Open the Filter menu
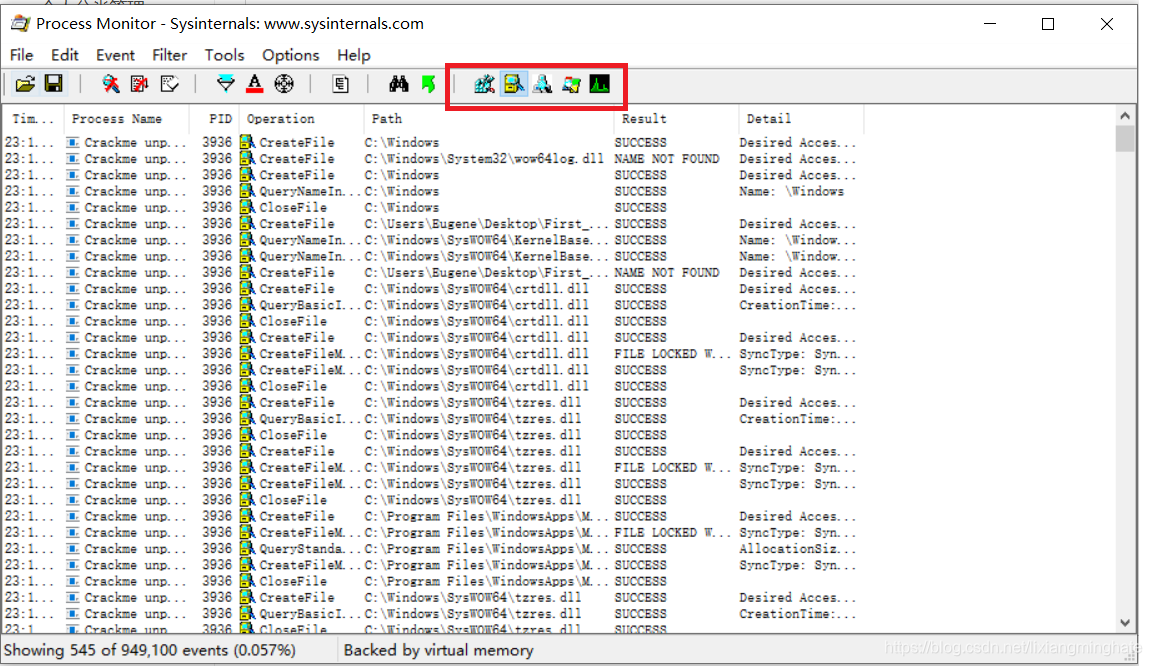This screenshot has height=666, width=1152. 170,55
